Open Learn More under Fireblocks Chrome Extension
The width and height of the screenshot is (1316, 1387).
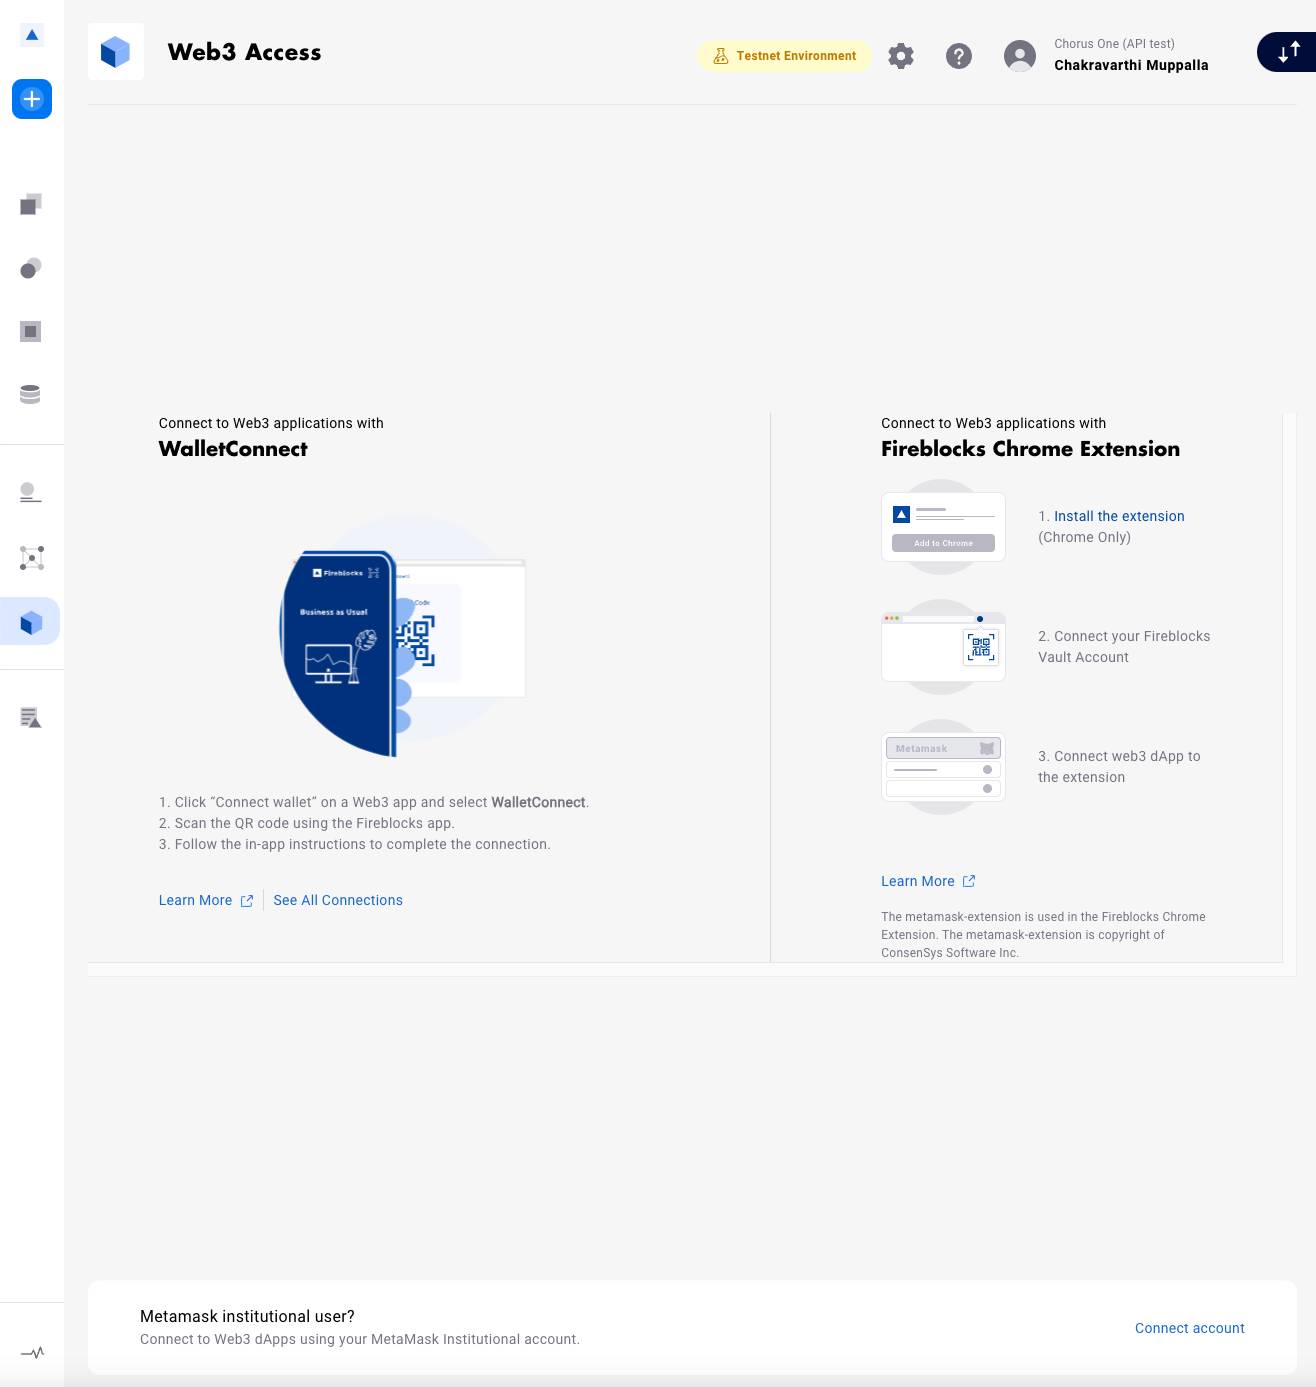pos(928,881)
